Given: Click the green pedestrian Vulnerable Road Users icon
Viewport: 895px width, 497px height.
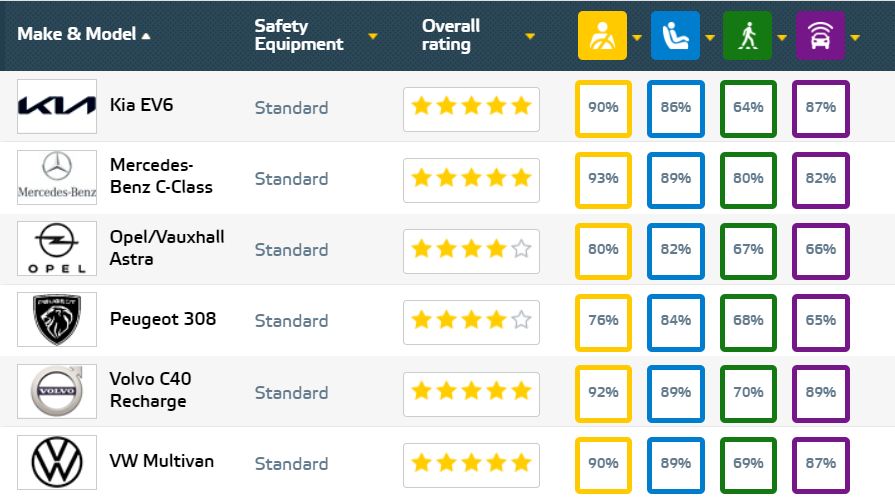Looking at the screenshot, I should (x=747, y=36).
